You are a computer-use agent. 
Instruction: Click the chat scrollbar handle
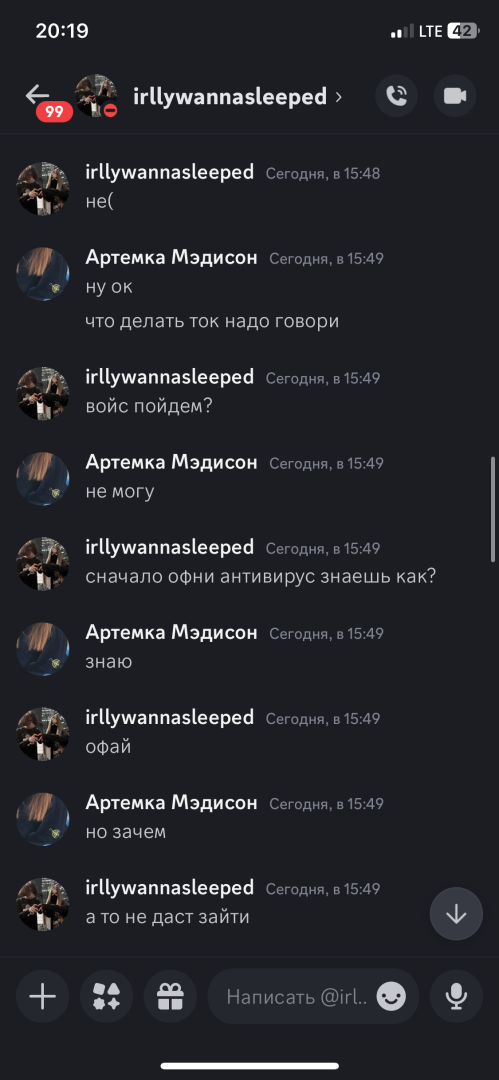click(493, 508)
